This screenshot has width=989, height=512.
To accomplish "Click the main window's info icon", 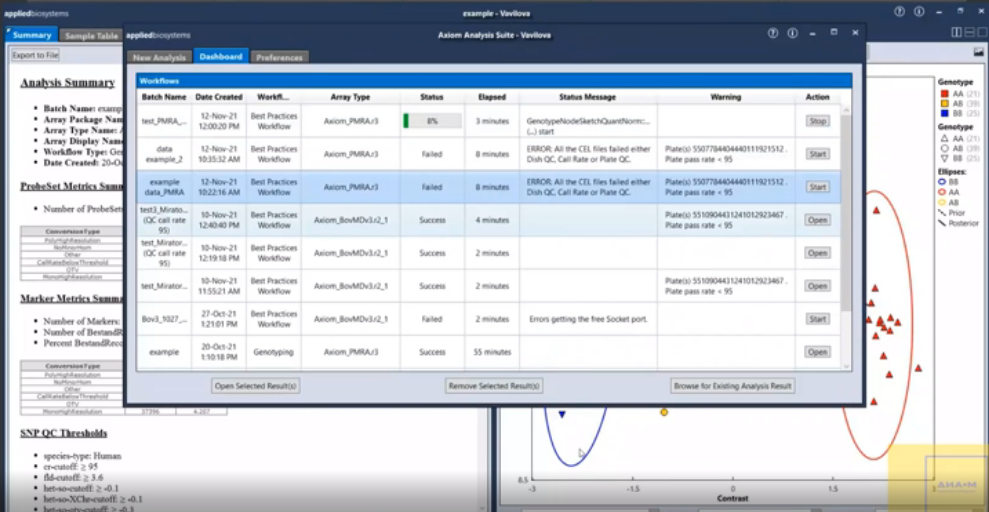I will click(919, 11).
